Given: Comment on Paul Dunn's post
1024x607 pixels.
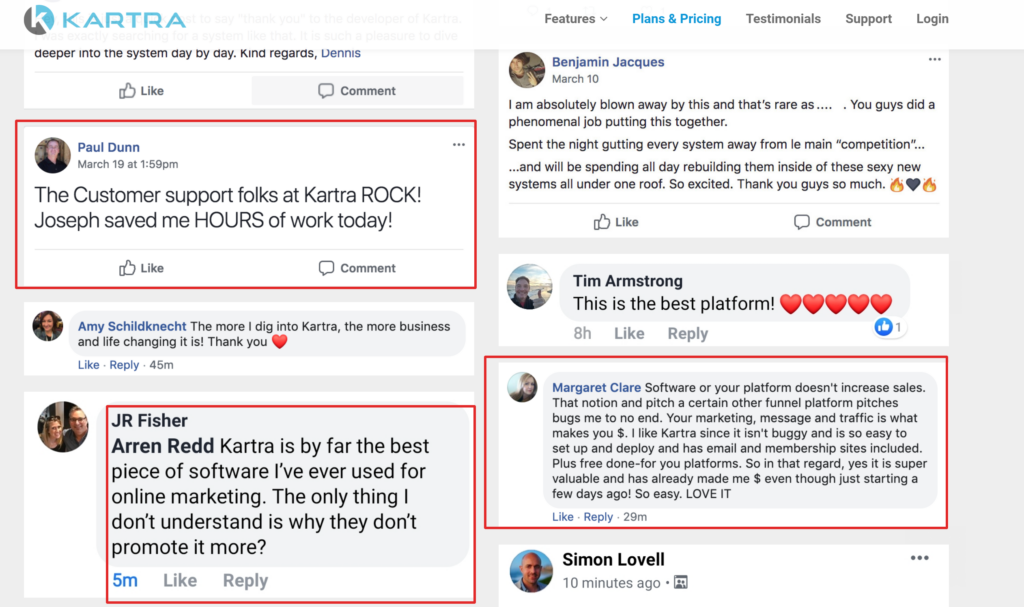Looking at the screenshot, I should [x=357, y=268].
